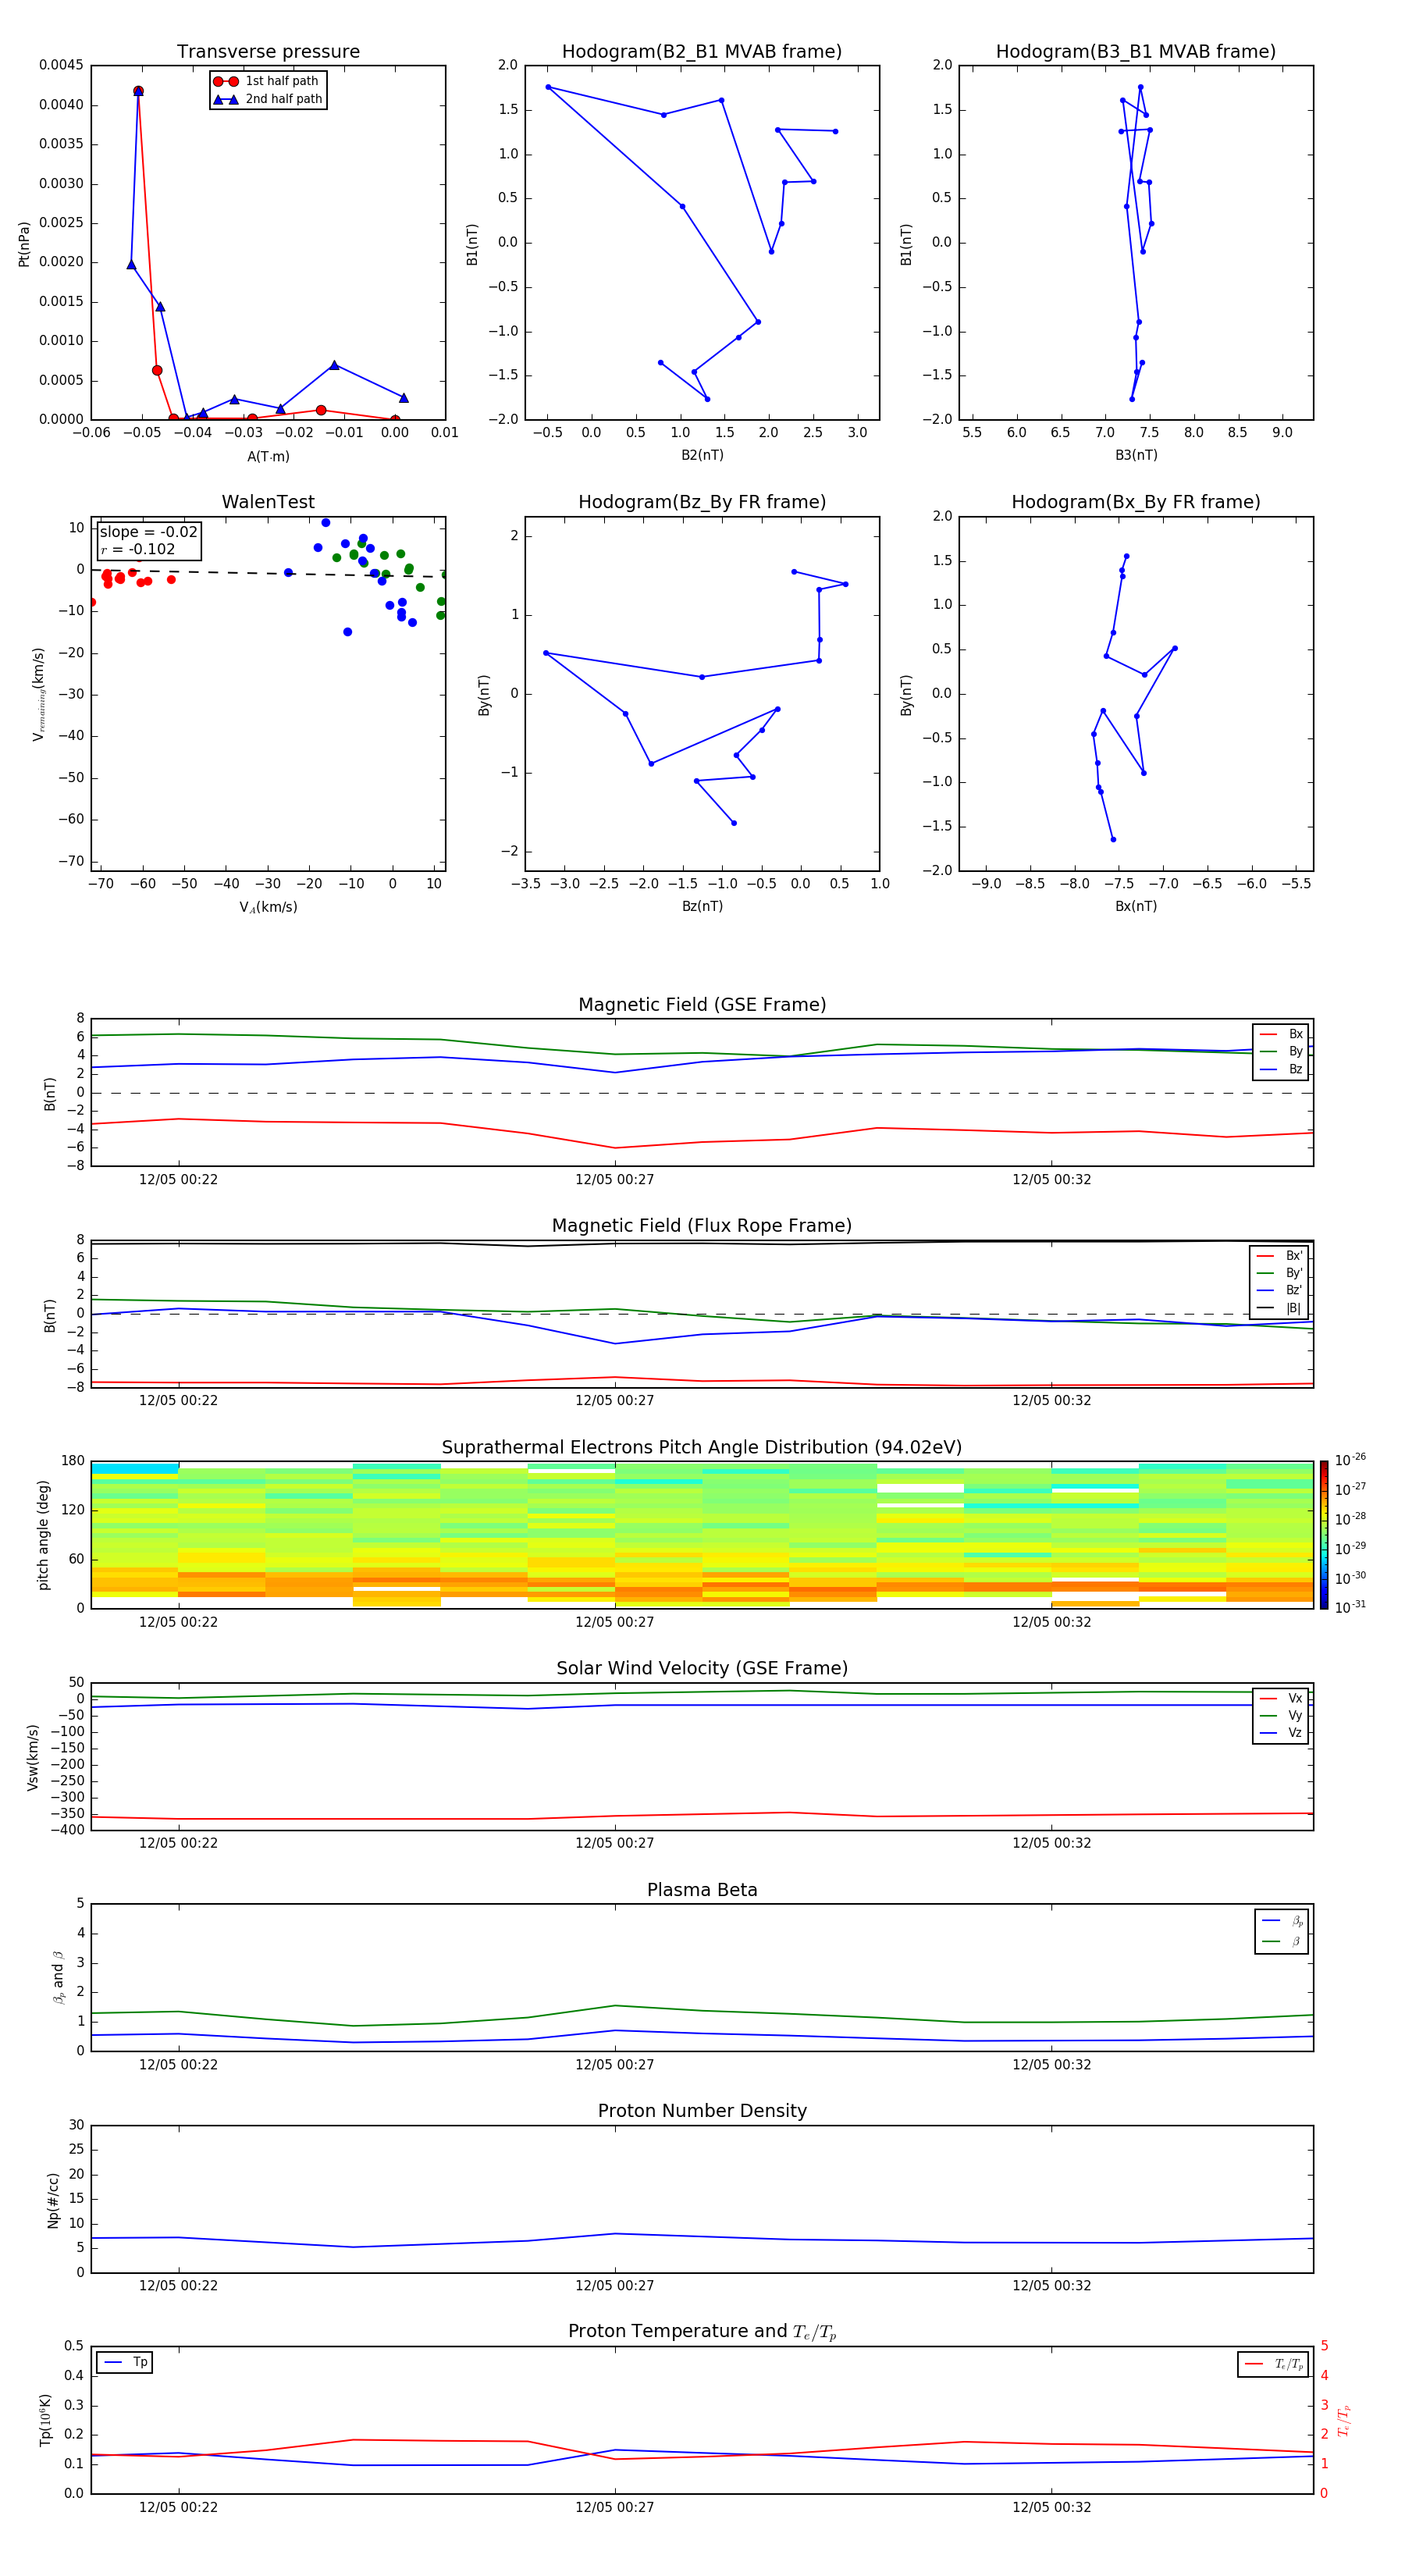Image resolution: width=1405 pixels, height=2576 pixels.
Task: Click Suprathermal Electrons Pitch Angle Distribution title
Action: point(702,1448)
